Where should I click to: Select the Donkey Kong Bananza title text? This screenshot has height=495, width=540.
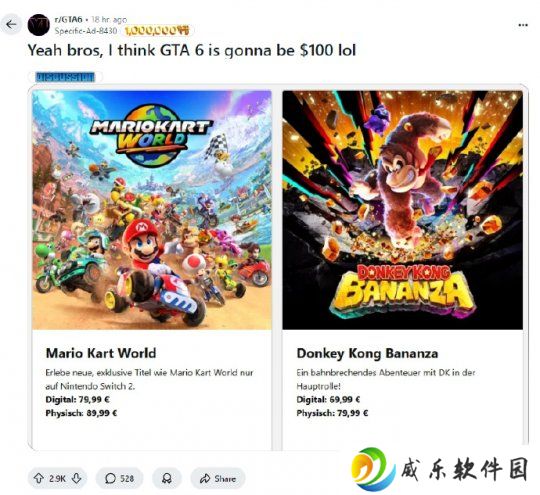[367, 353]
